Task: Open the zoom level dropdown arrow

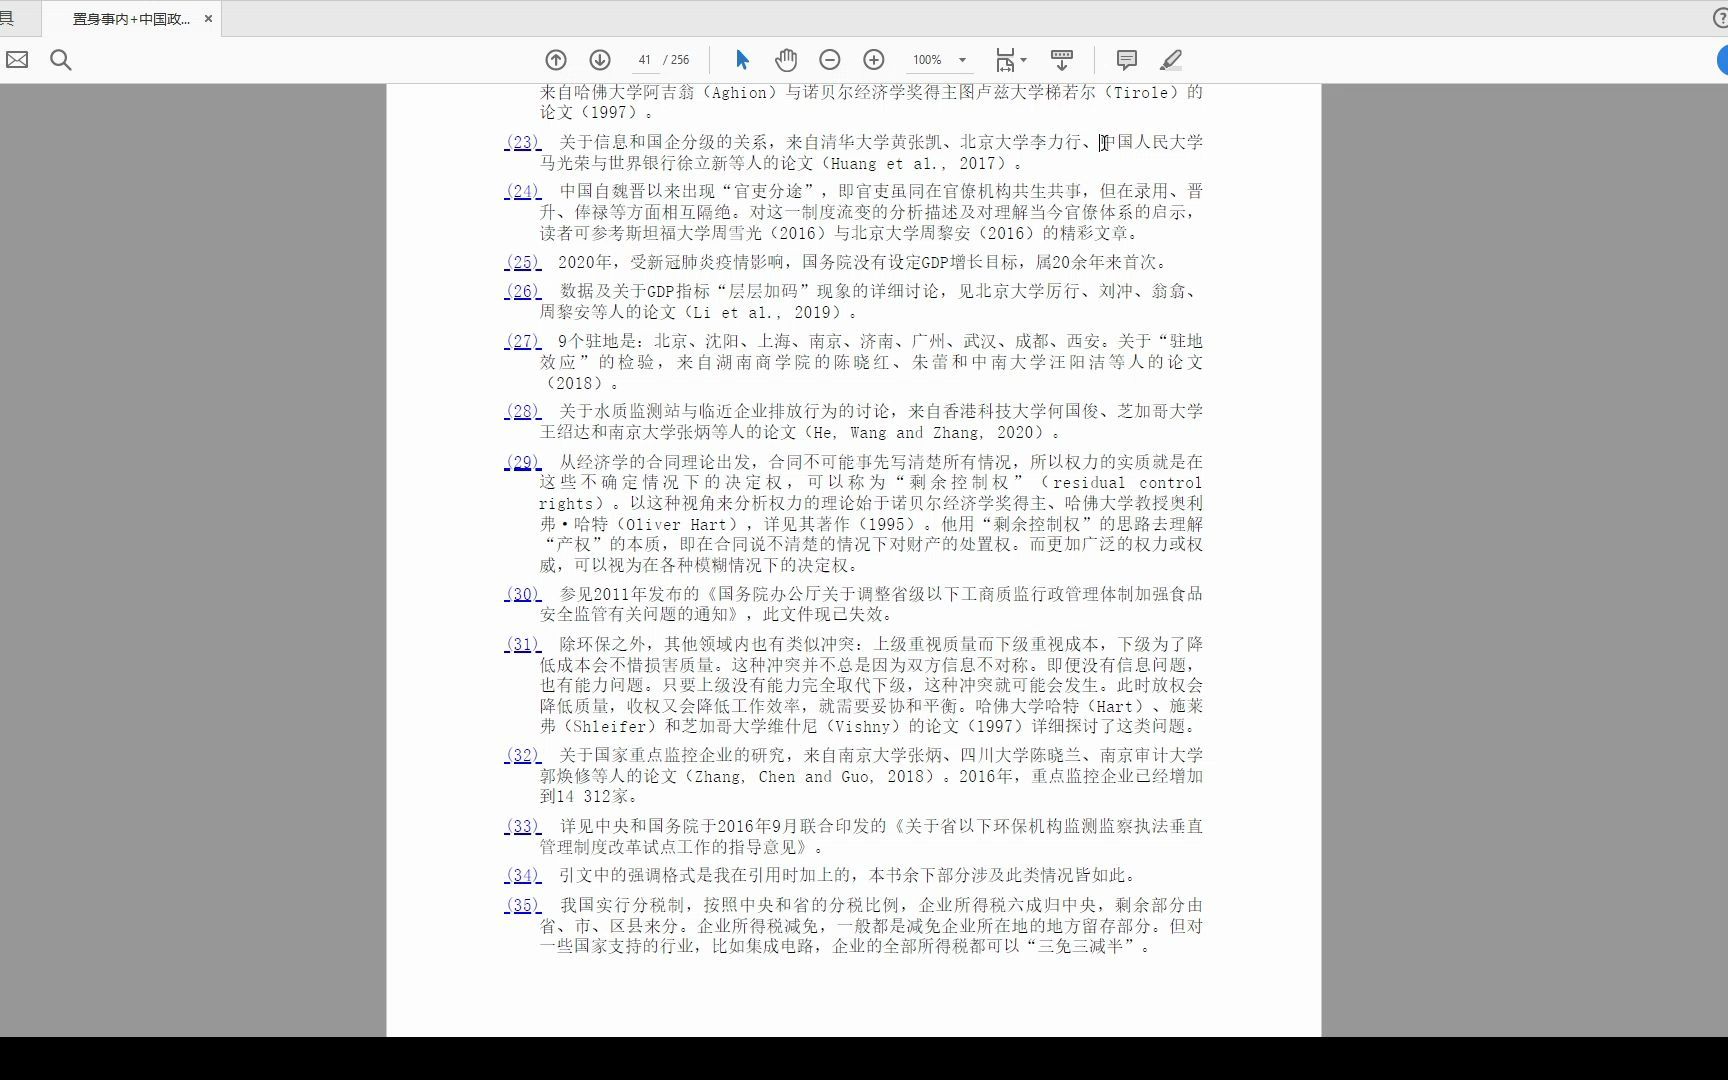Action: click(x=963, y=60)
